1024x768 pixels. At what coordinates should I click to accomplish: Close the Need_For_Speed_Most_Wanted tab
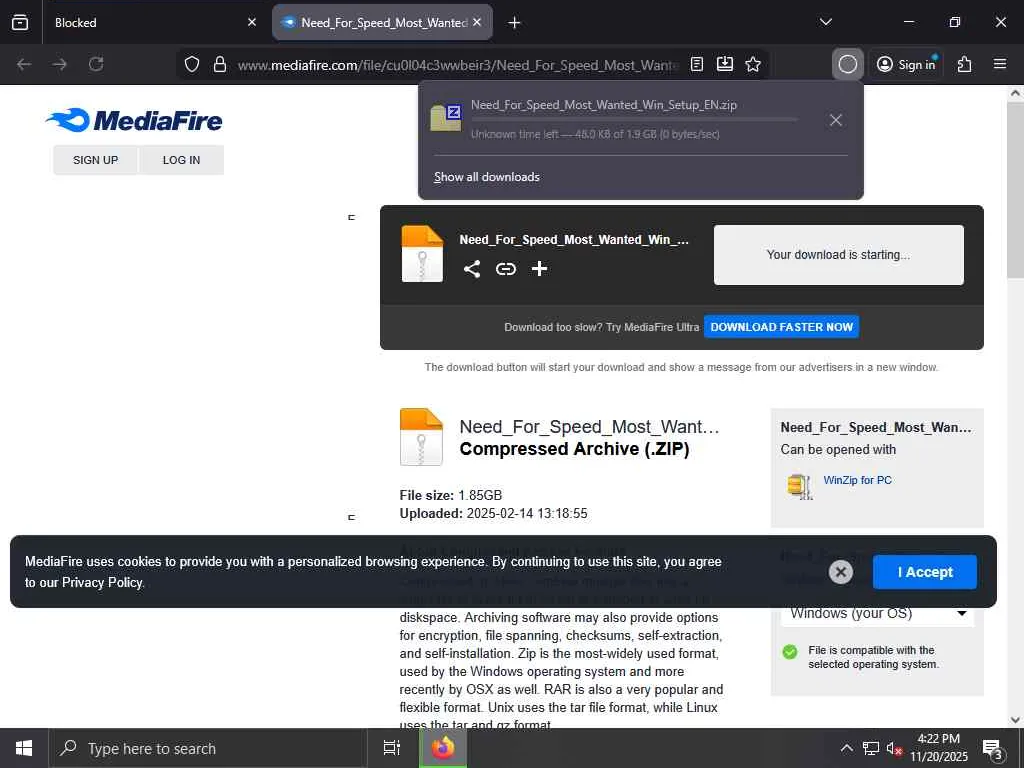pos(477,22)
